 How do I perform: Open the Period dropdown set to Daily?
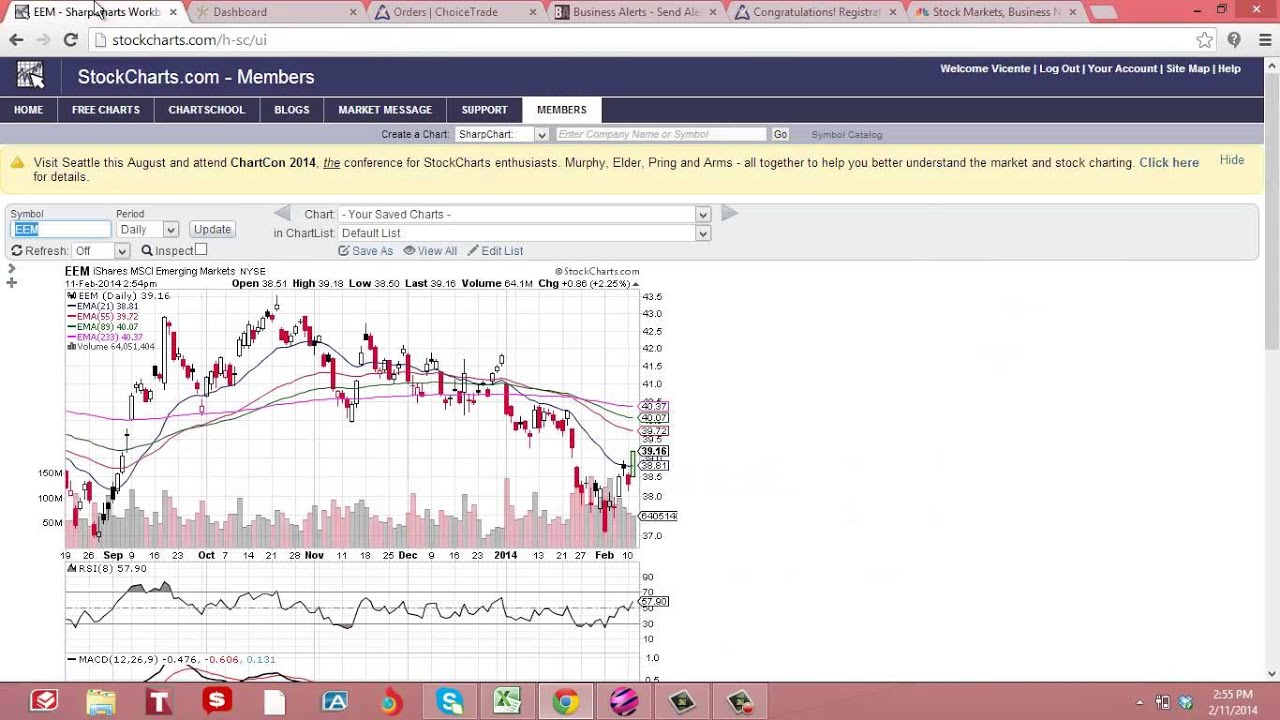coord(147,230)
